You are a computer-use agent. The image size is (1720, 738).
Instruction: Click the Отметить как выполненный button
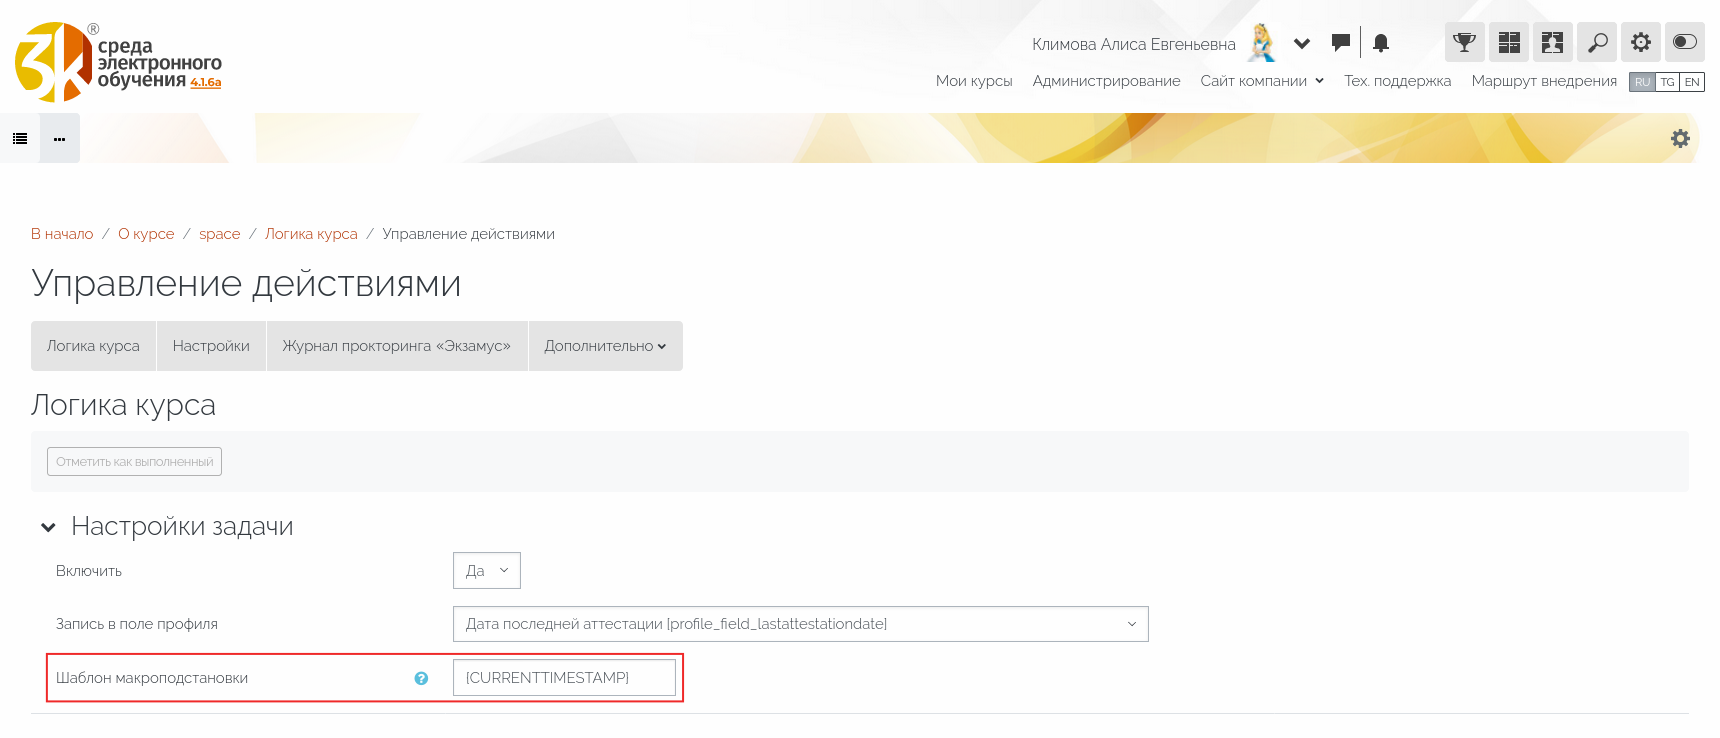(x=134, y=462)
